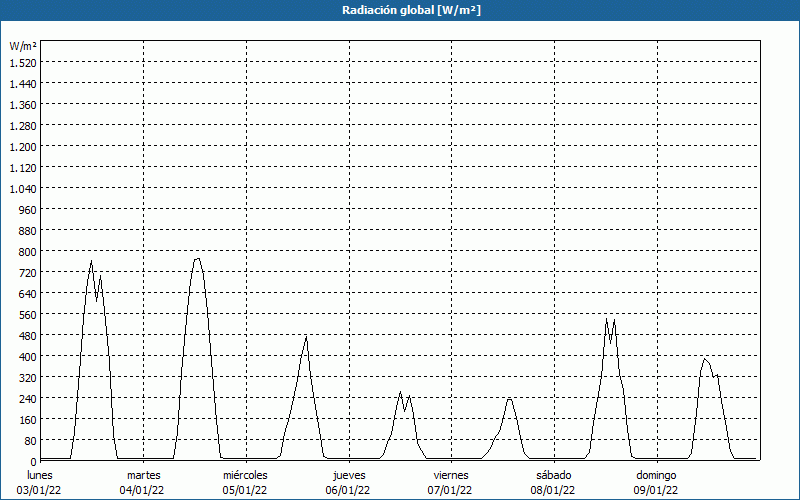Click the 'viernes' day label

451,475
